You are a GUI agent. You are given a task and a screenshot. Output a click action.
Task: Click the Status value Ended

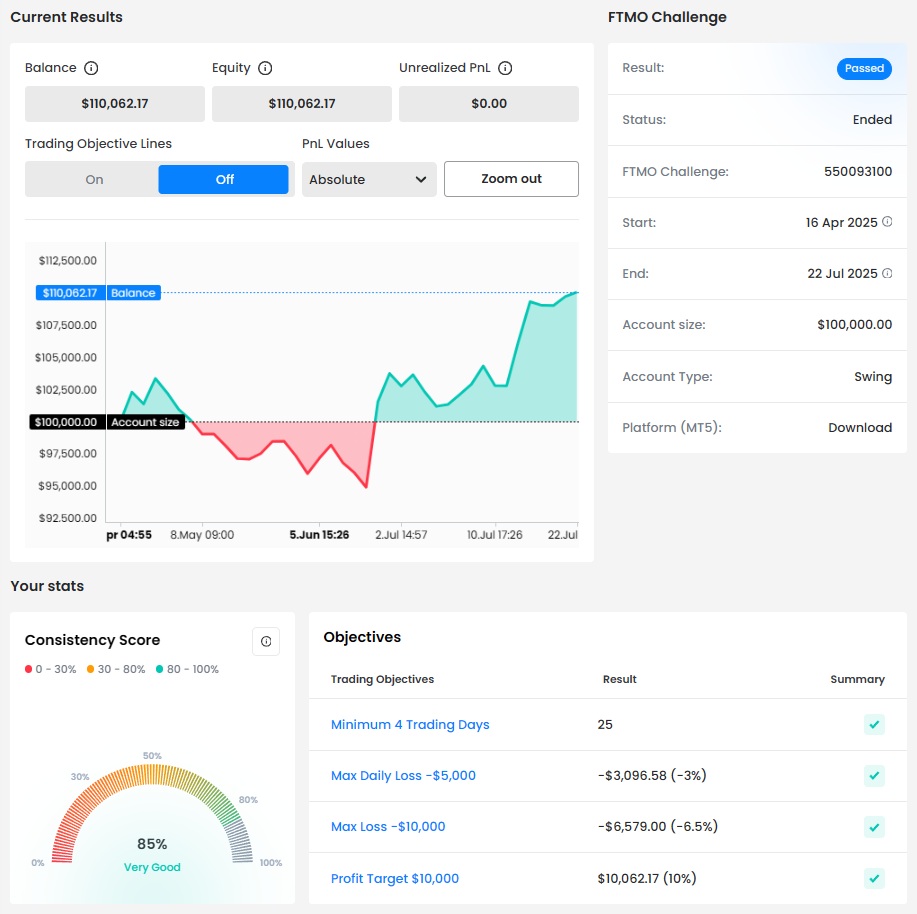pyautogui.click(x=872, y=120)
